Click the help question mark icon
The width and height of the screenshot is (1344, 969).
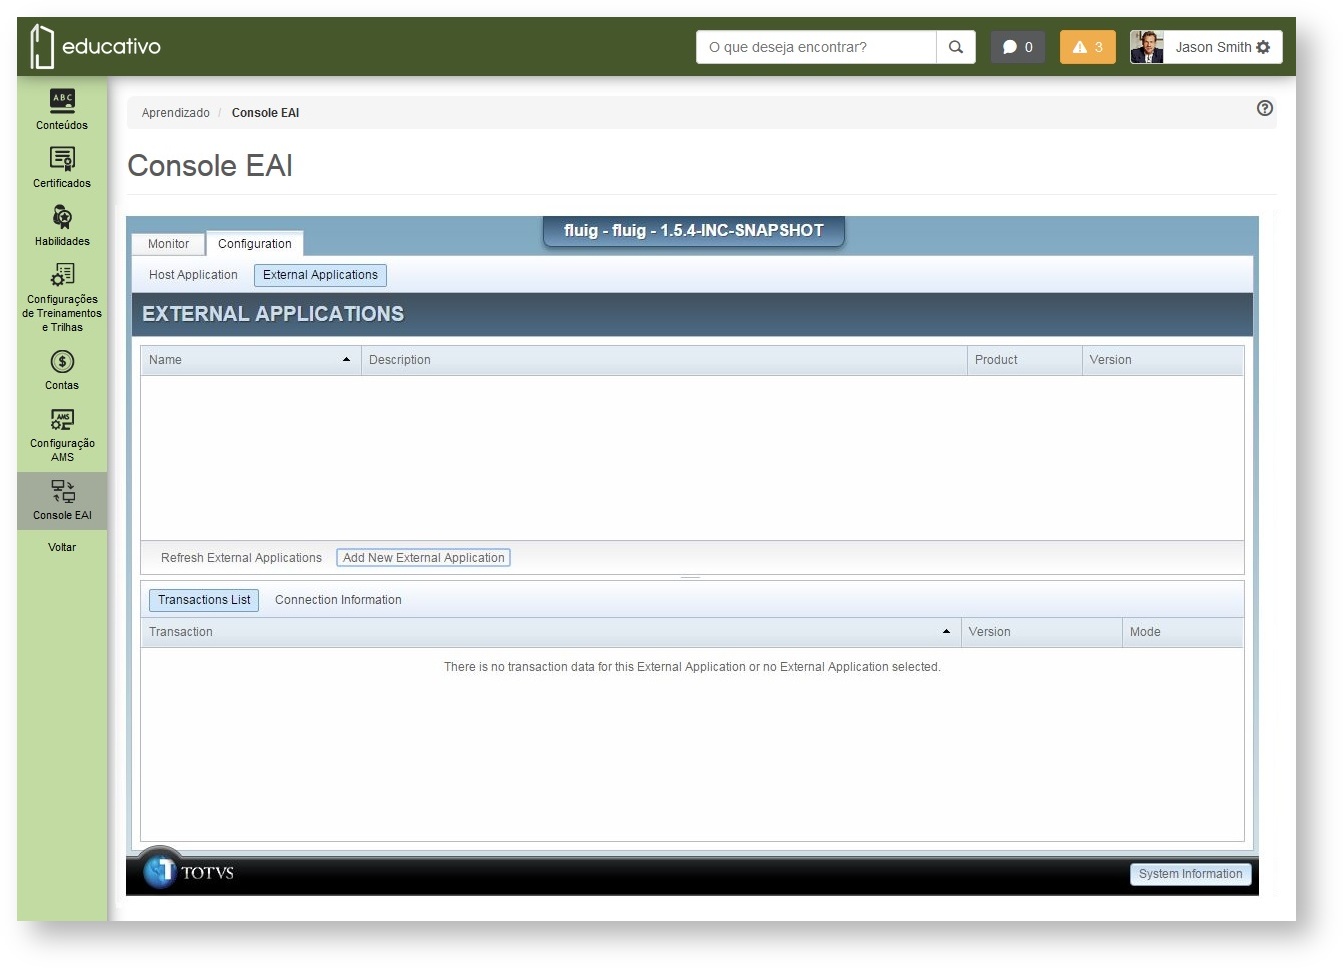coord(1265,108)
